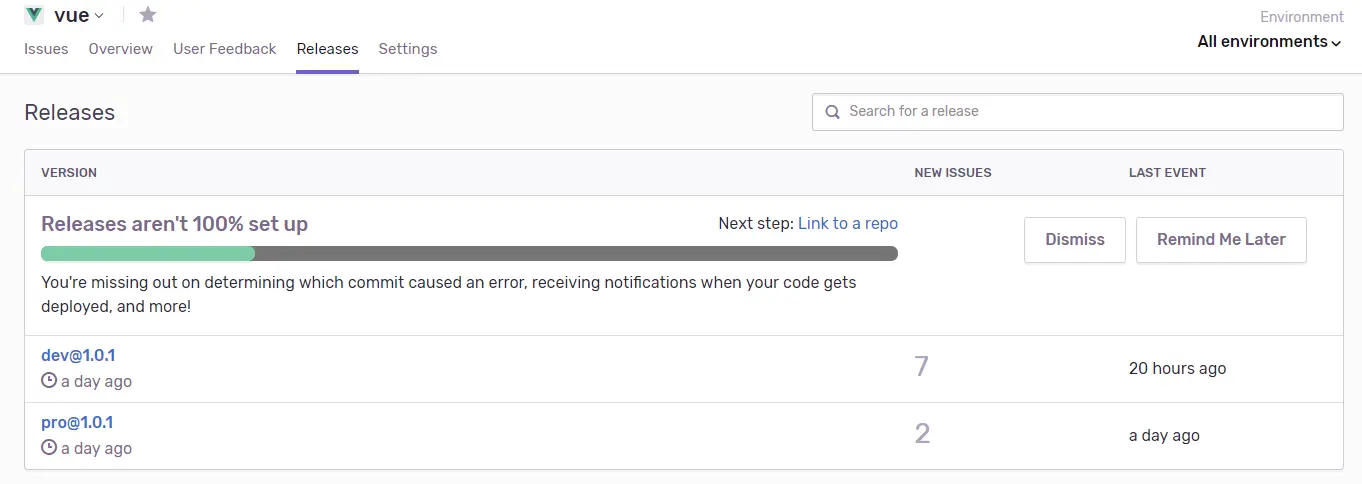The height and width of the screenshot is (484, 1362).
Task: Click the Remind Me Later button
Action: pyautogui.click(x=1221, y=240)
